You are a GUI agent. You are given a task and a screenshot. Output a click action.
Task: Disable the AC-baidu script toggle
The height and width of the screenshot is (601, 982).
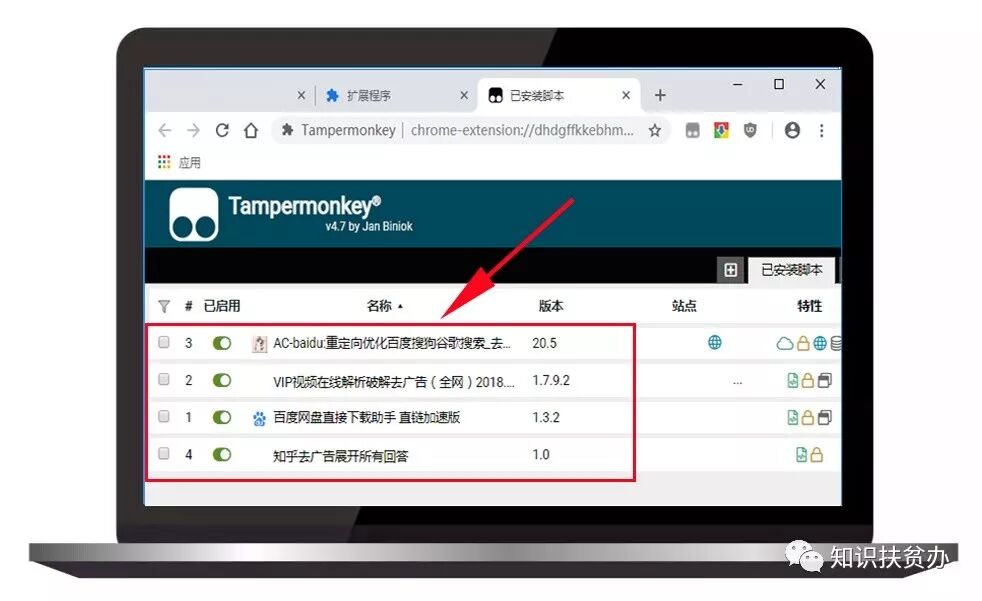pos(222,343)
